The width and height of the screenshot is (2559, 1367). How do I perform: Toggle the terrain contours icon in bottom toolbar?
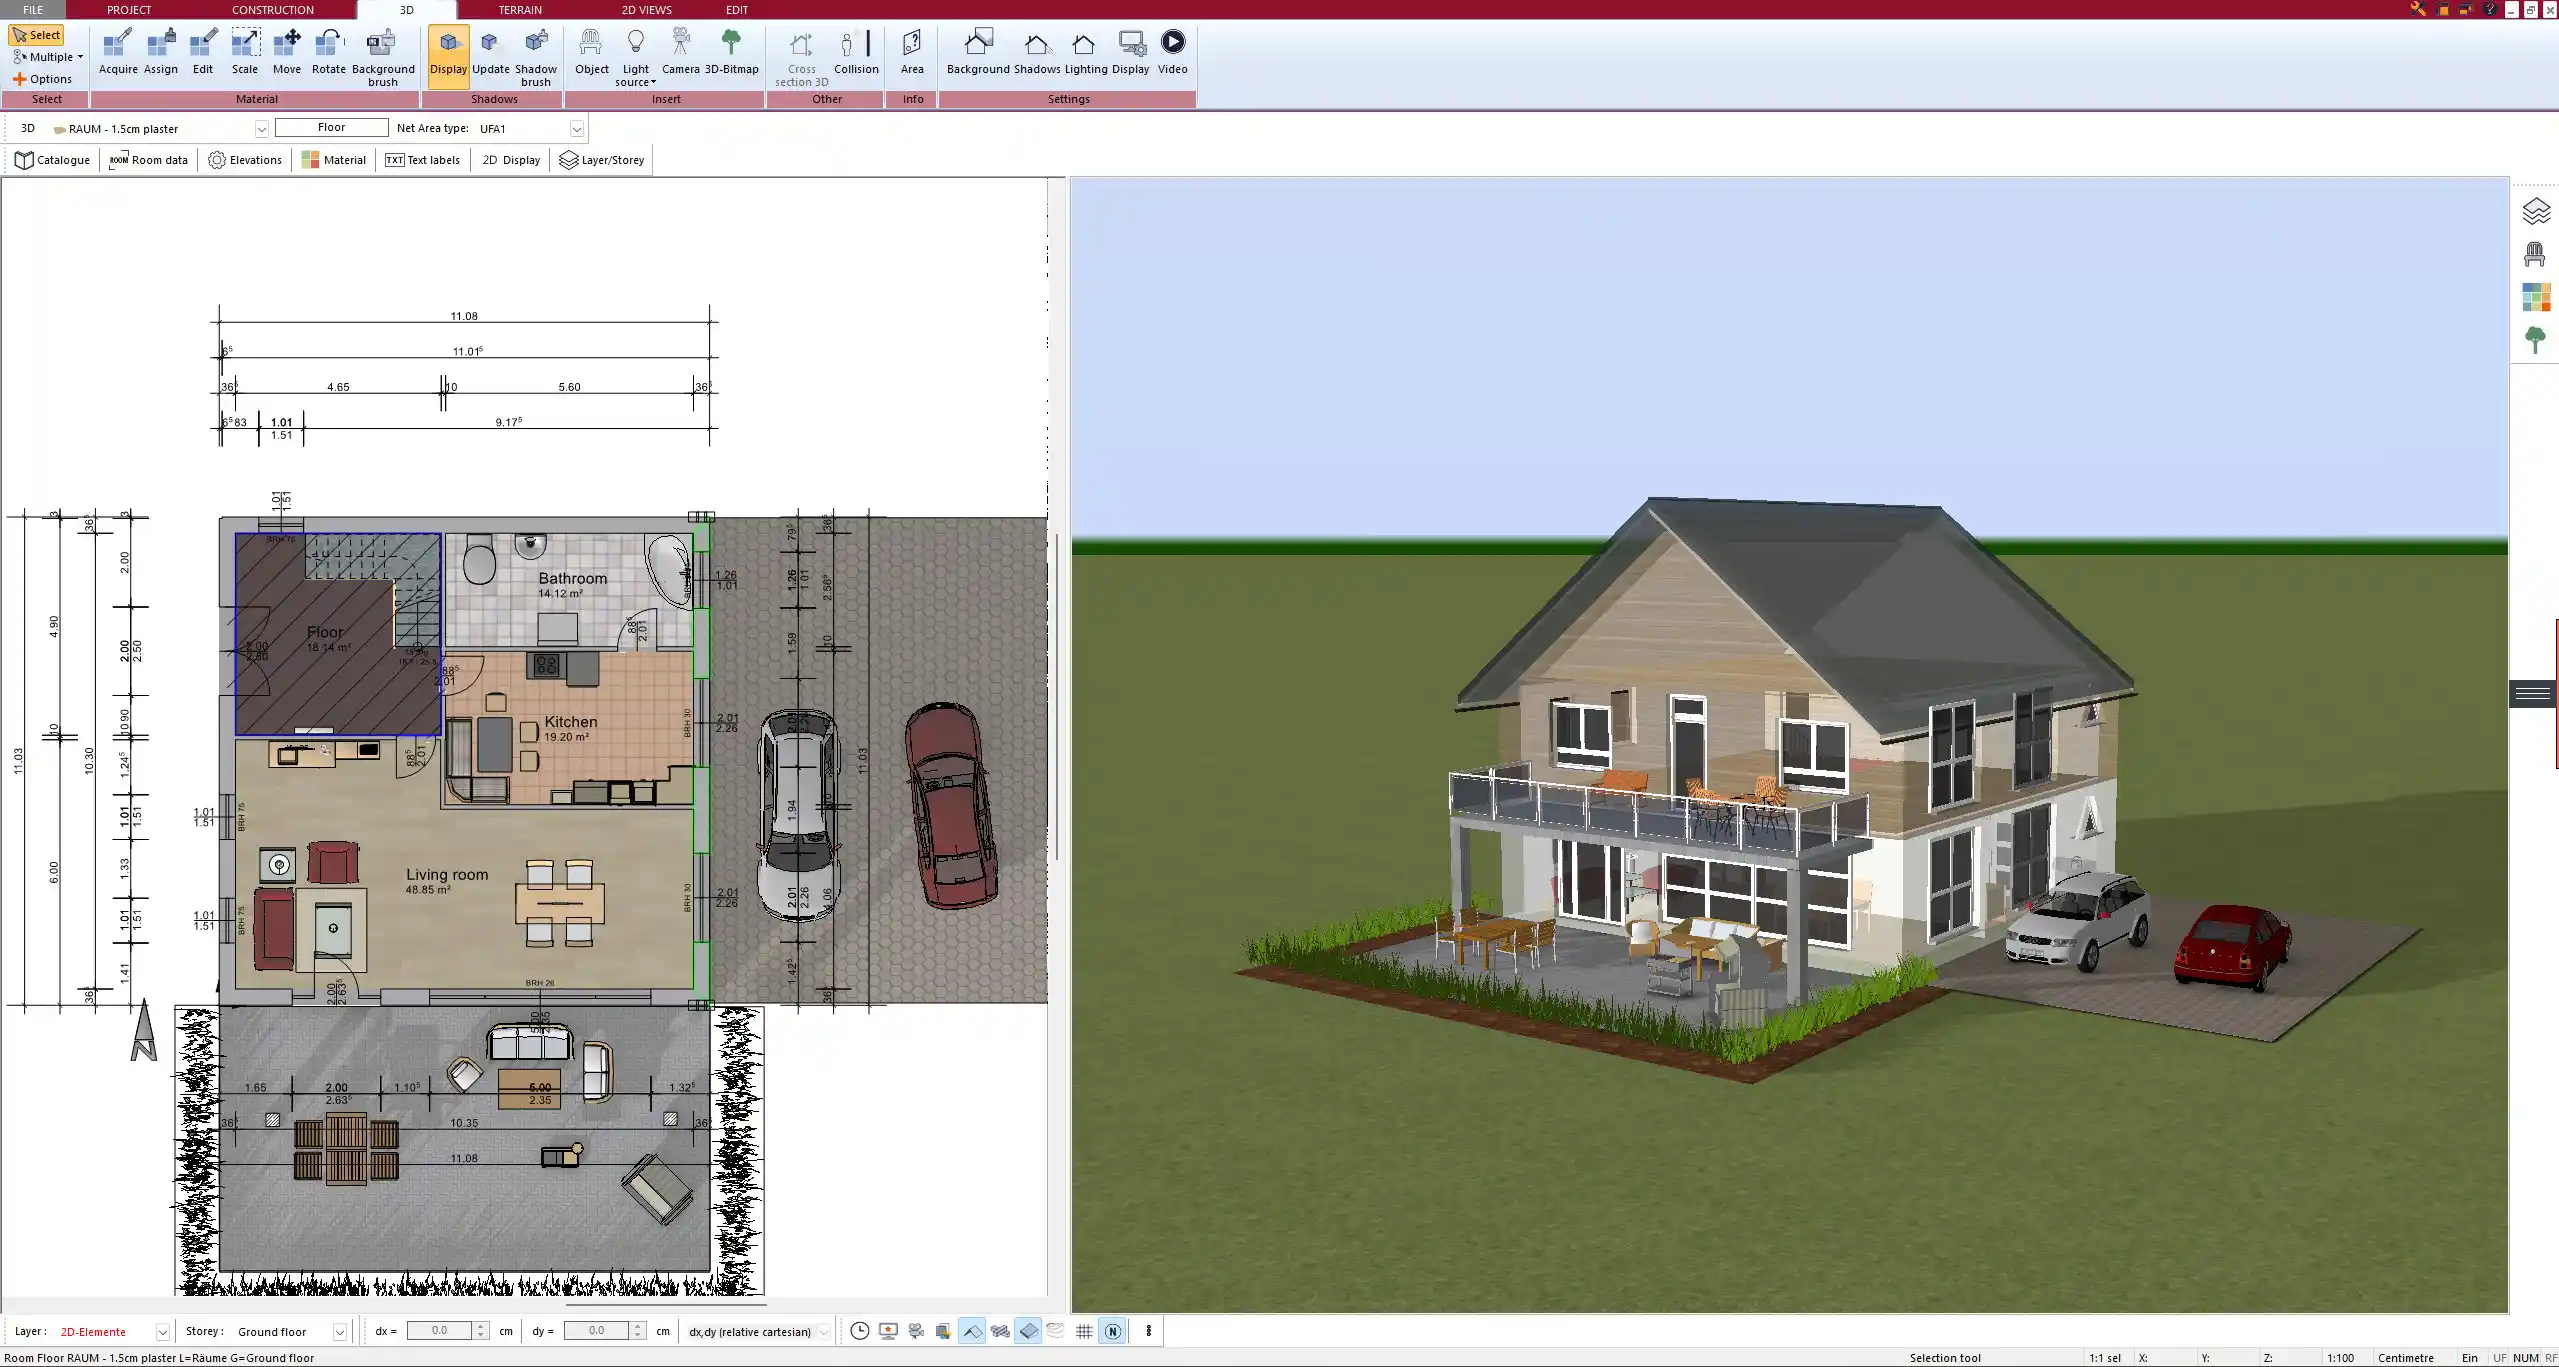pos(1055,1331)
